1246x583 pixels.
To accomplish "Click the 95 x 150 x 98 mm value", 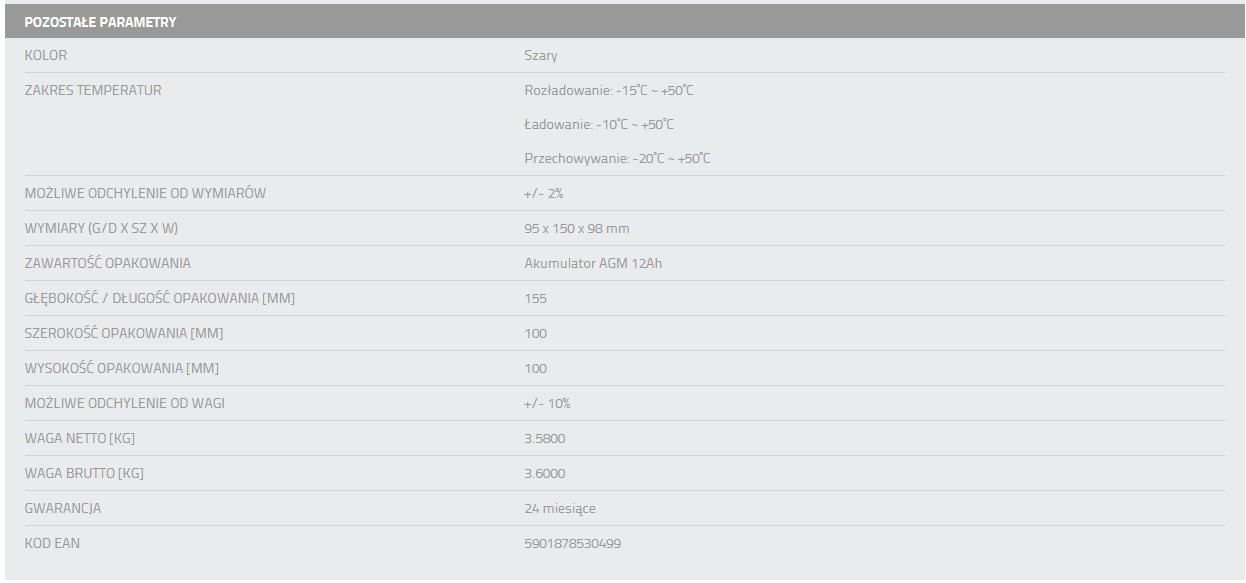I will tap(577, 229).
